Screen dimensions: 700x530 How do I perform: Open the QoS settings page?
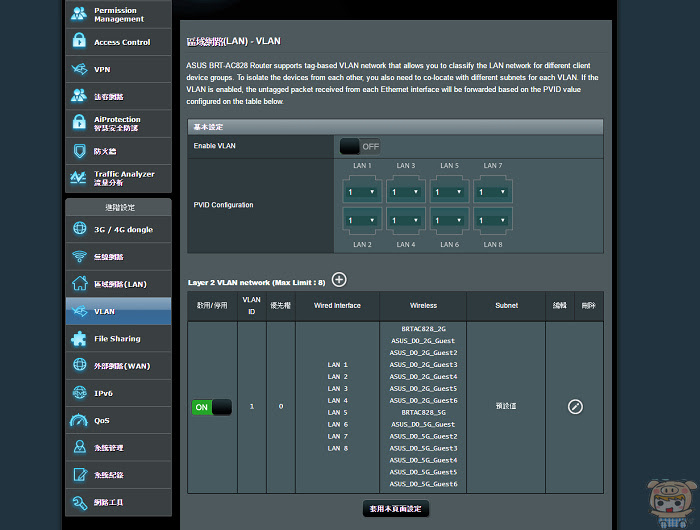tap(118, 420)
